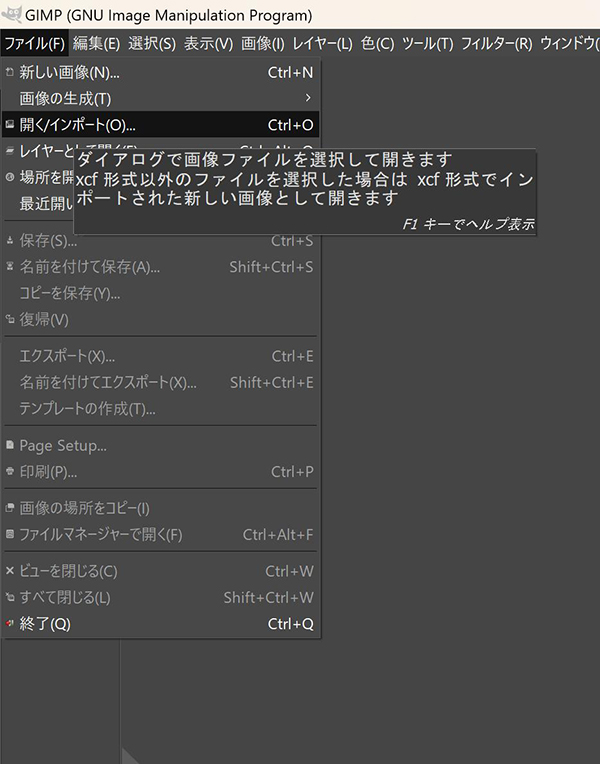Viewport: 600px width, 764px height.
Task: Select コピーを保存(Y)... entry
Action: 160,293
